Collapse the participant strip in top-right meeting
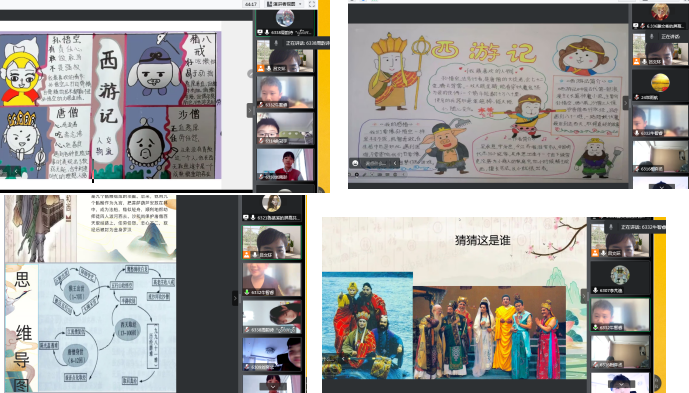This screenshot has width=689, height=393. pyautogui.click(x=626, y=103)
